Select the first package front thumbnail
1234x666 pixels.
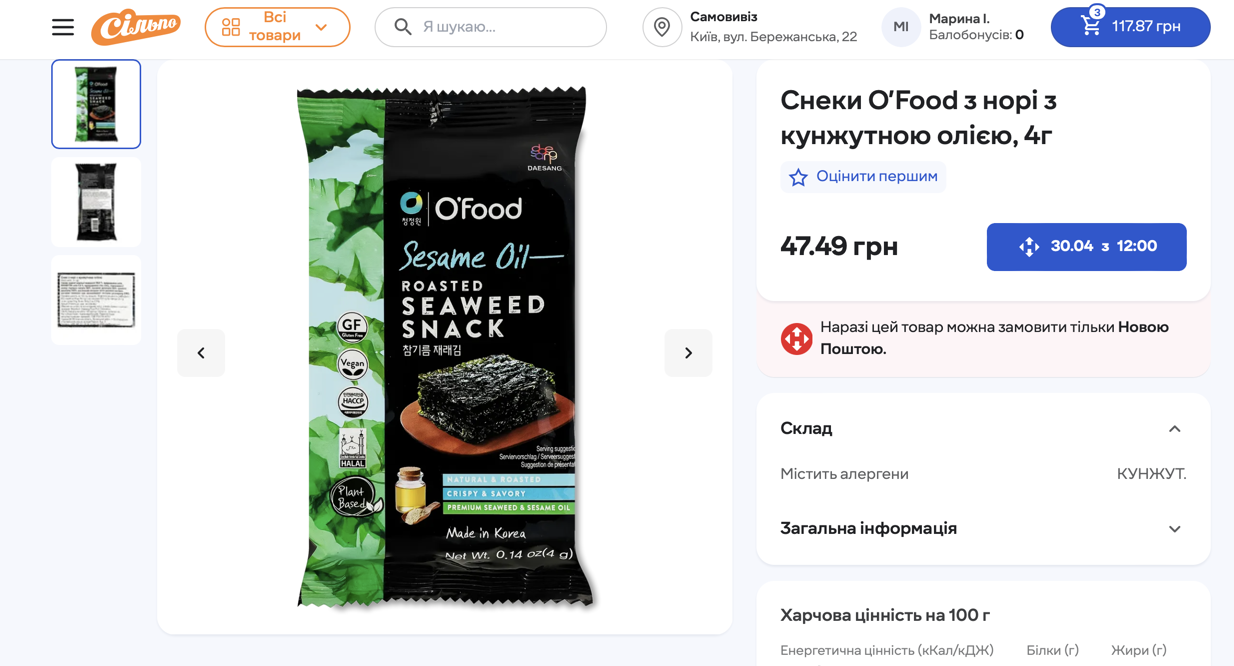(96, 104)
